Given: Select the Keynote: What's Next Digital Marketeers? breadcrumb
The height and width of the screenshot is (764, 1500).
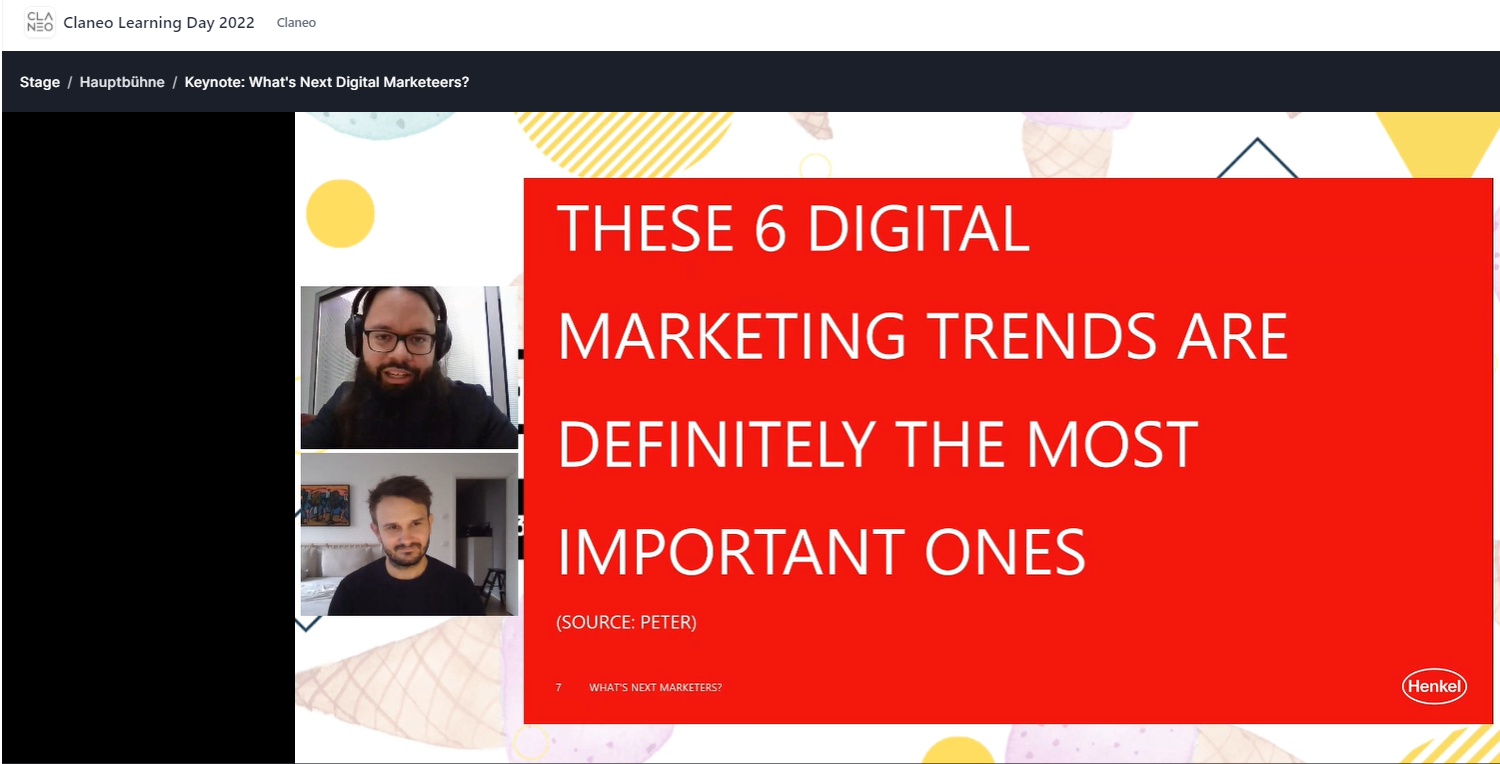Looking at the screenshot, I should [x=327, y=82].
